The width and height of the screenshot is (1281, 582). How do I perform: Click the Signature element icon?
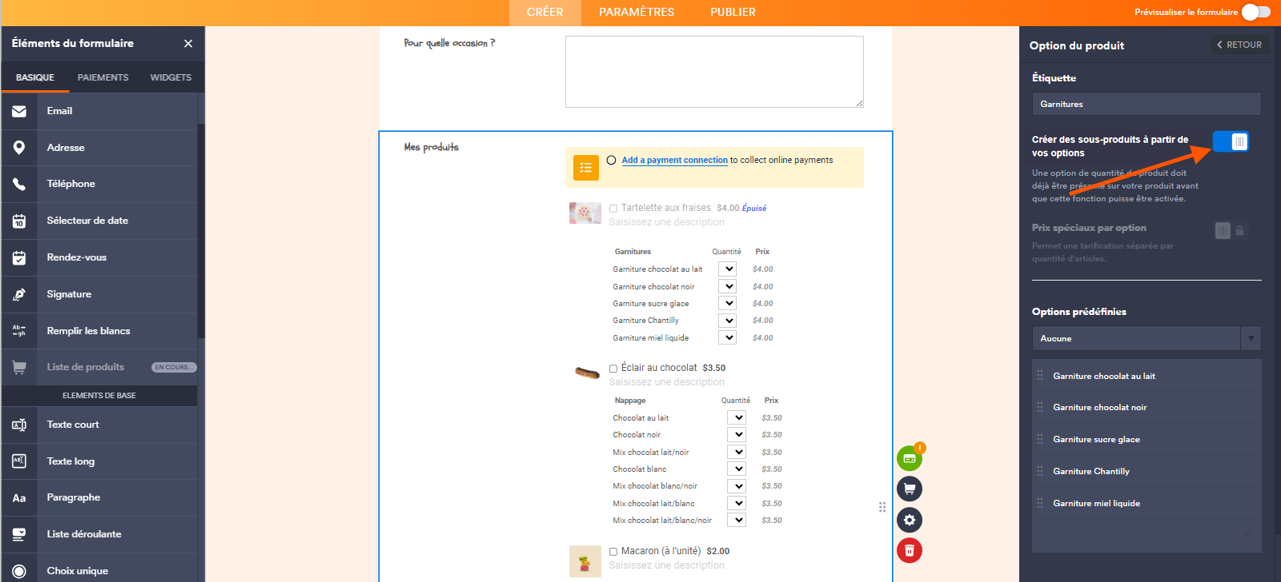pos(18,295)
